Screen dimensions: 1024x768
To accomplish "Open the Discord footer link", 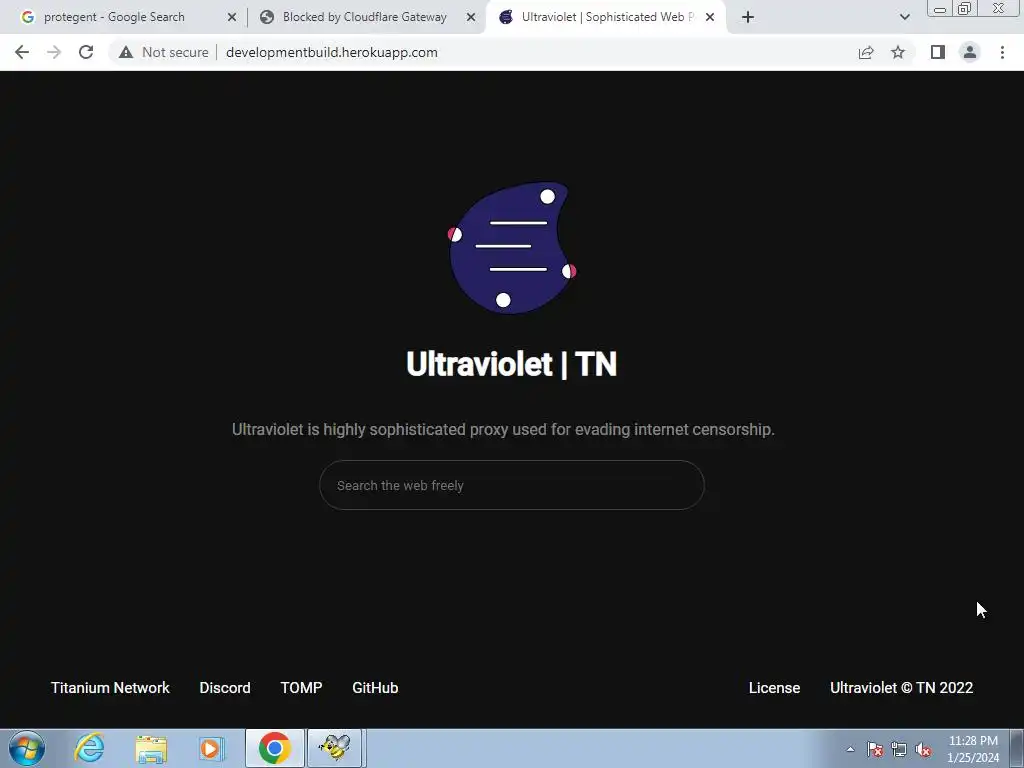I will (225, 688).
